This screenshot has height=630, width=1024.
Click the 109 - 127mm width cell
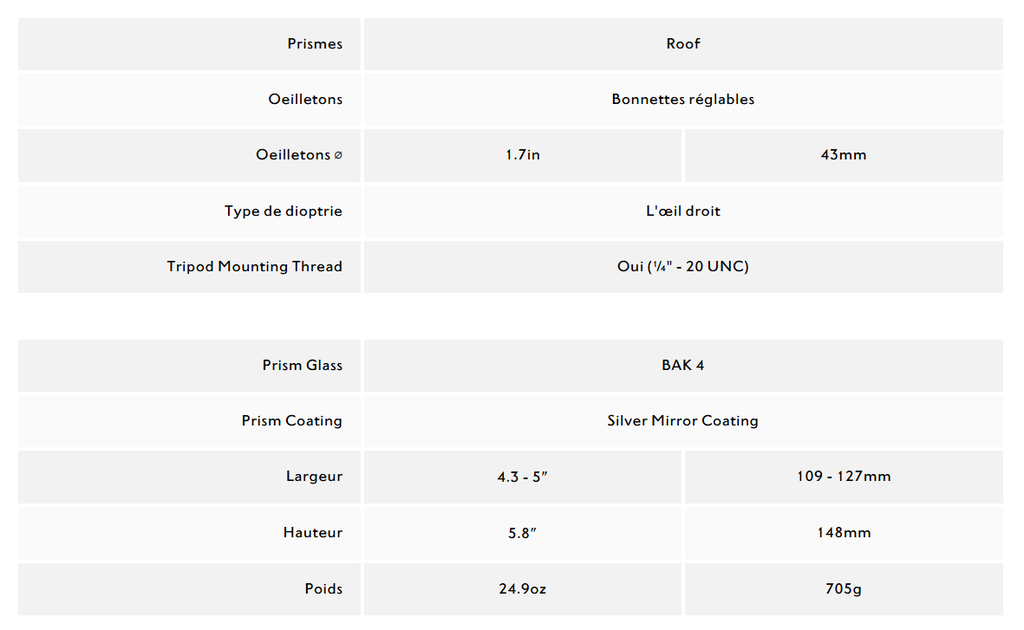point(844,477)
